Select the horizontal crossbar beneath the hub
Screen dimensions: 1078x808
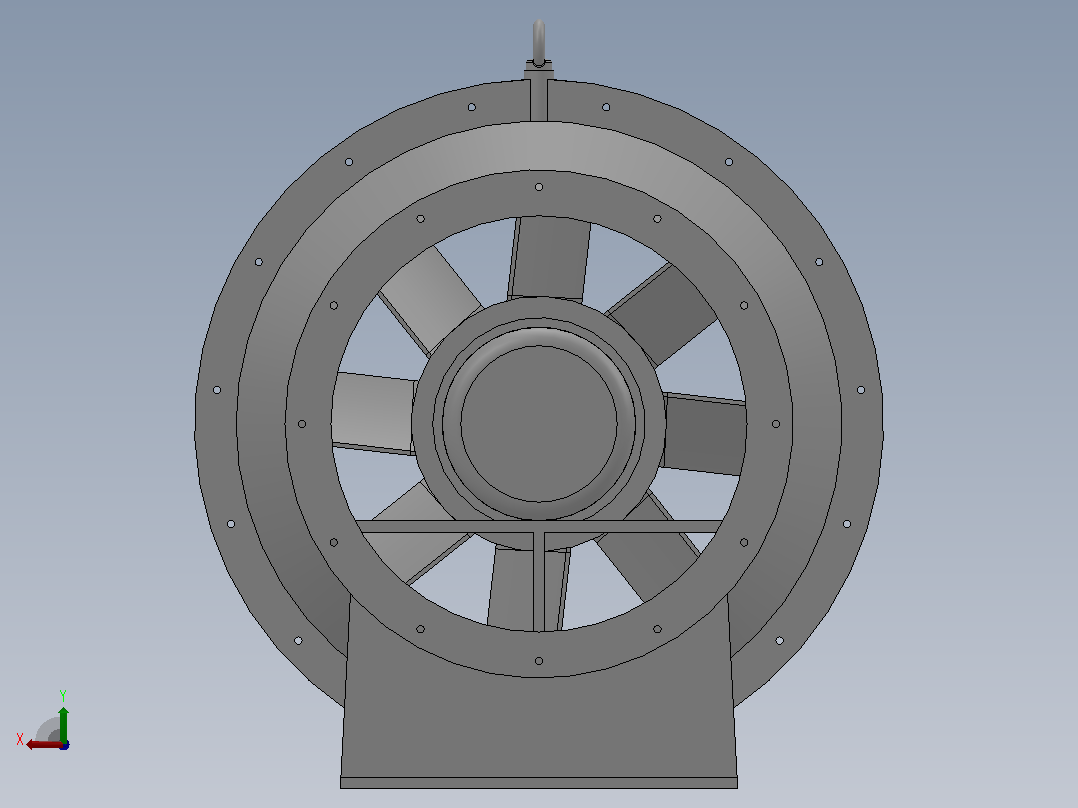click(x=539, y=527)
